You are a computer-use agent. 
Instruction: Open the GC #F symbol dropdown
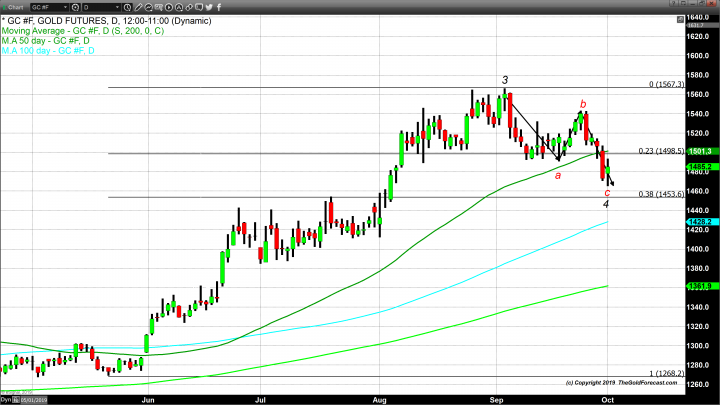[x=50, y=6]
